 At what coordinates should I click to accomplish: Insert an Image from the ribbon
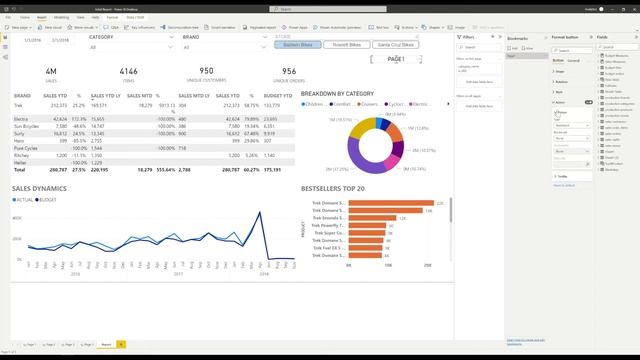[457, 27]
